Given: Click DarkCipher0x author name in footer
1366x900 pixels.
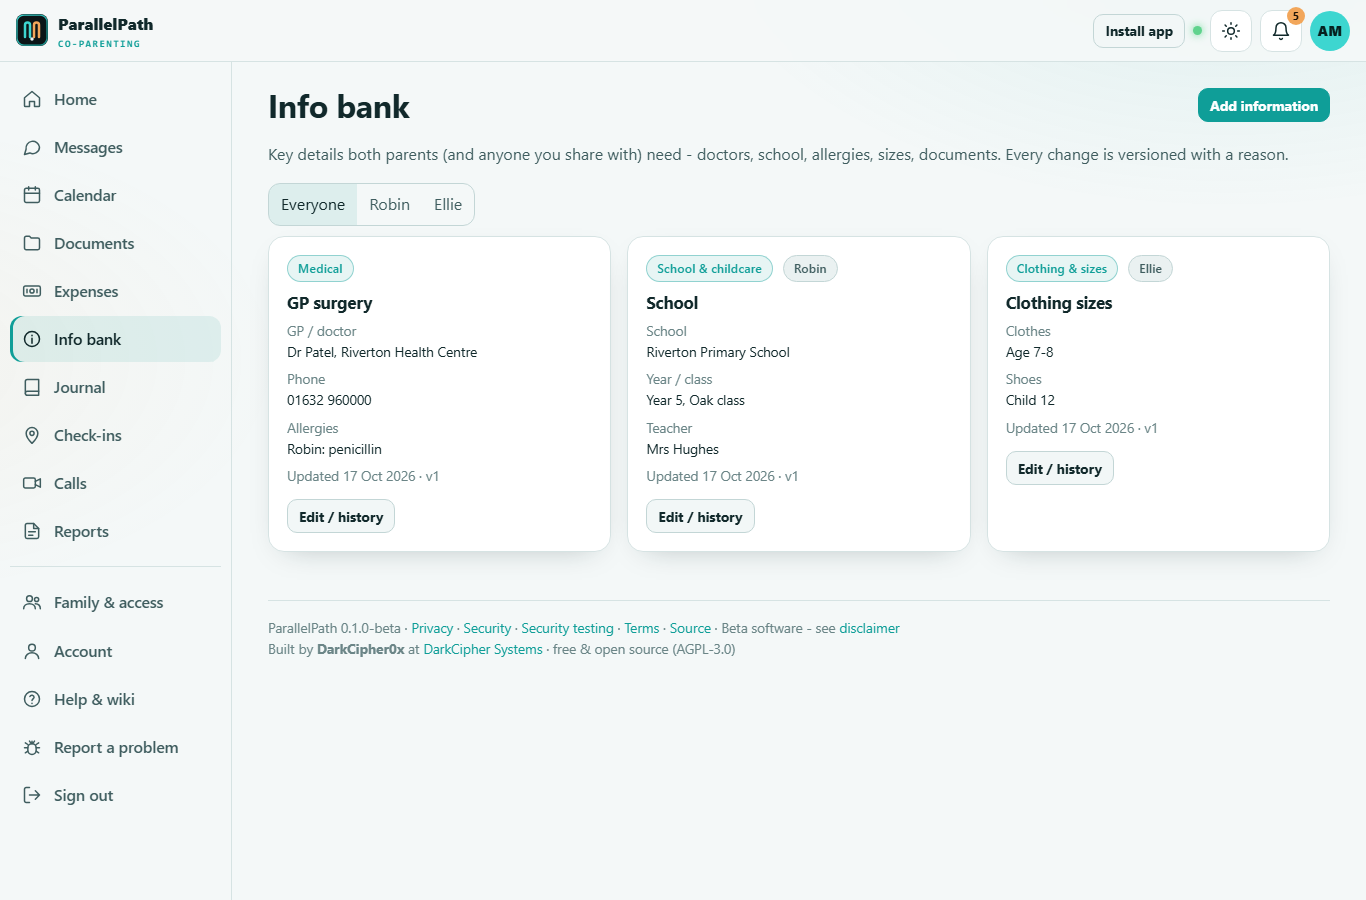Looking at the screenshot, I should coord(361,649).
